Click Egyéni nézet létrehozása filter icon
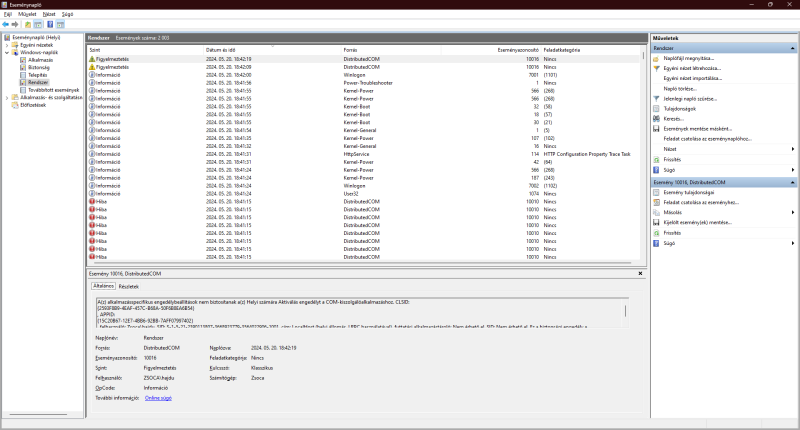 click(x=656, y=68)
